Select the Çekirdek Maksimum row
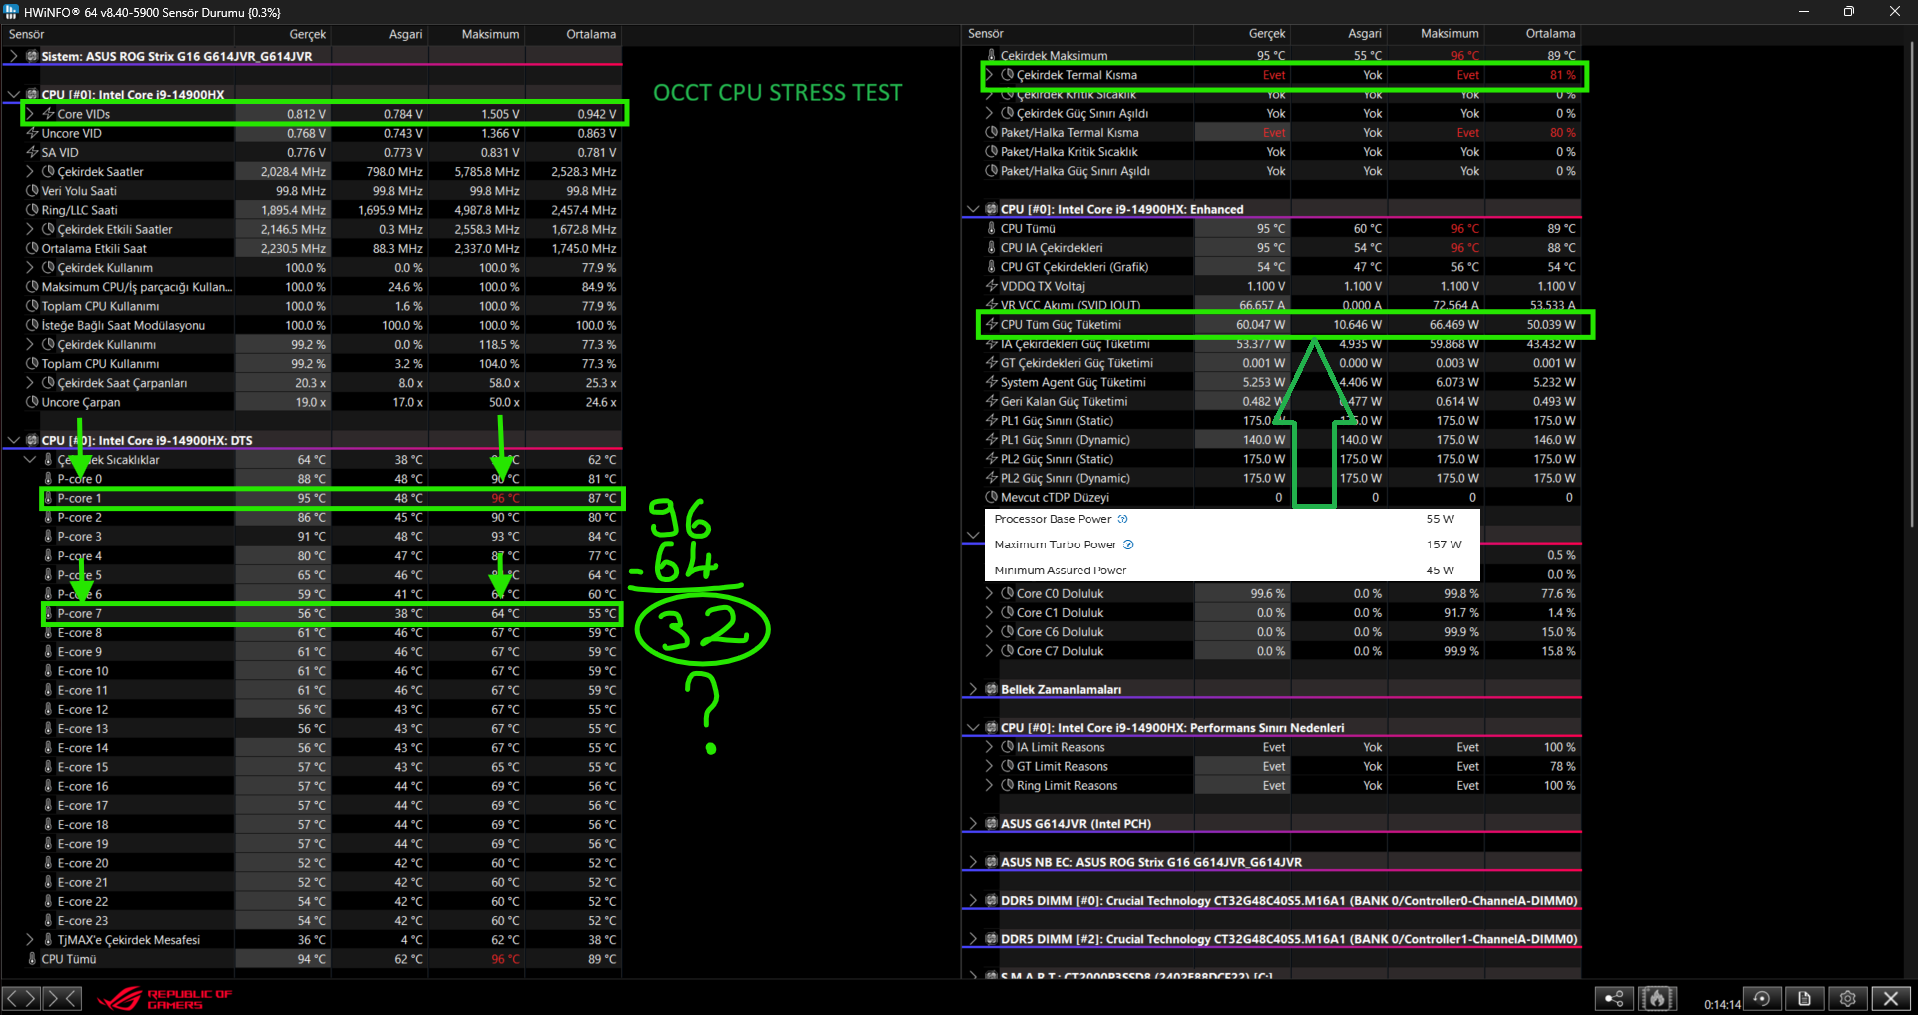The width and height of the screenshot is (1918, 1015). pos(1272,56)
